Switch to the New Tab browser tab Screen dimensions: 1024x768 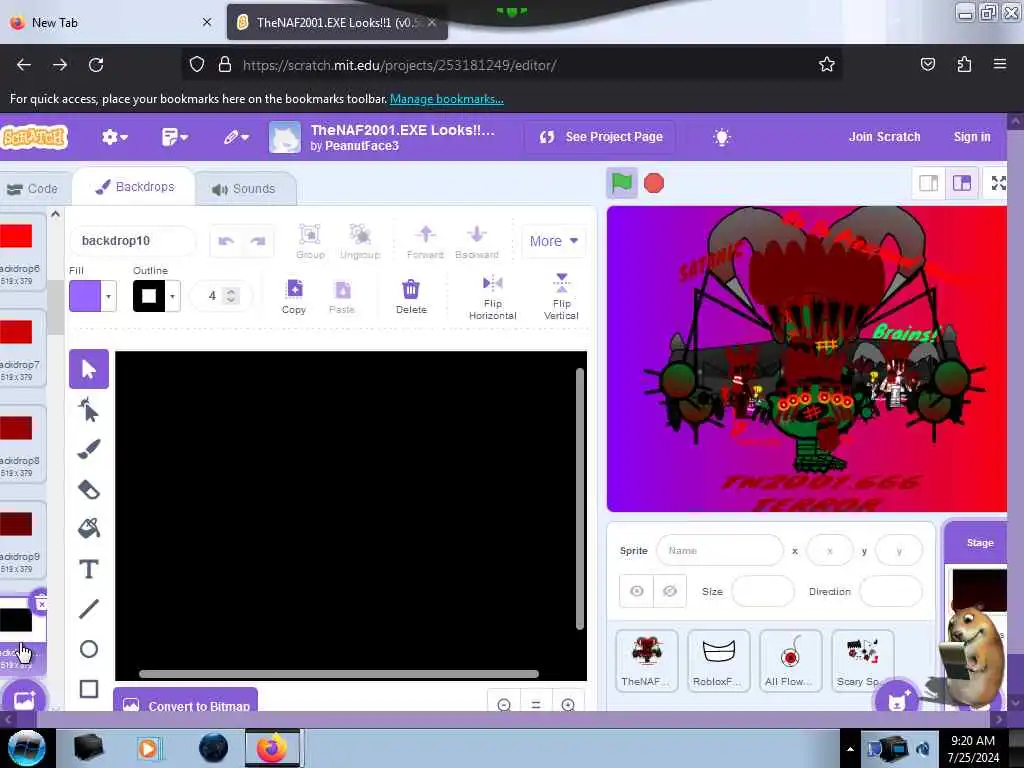coord(111,22)
